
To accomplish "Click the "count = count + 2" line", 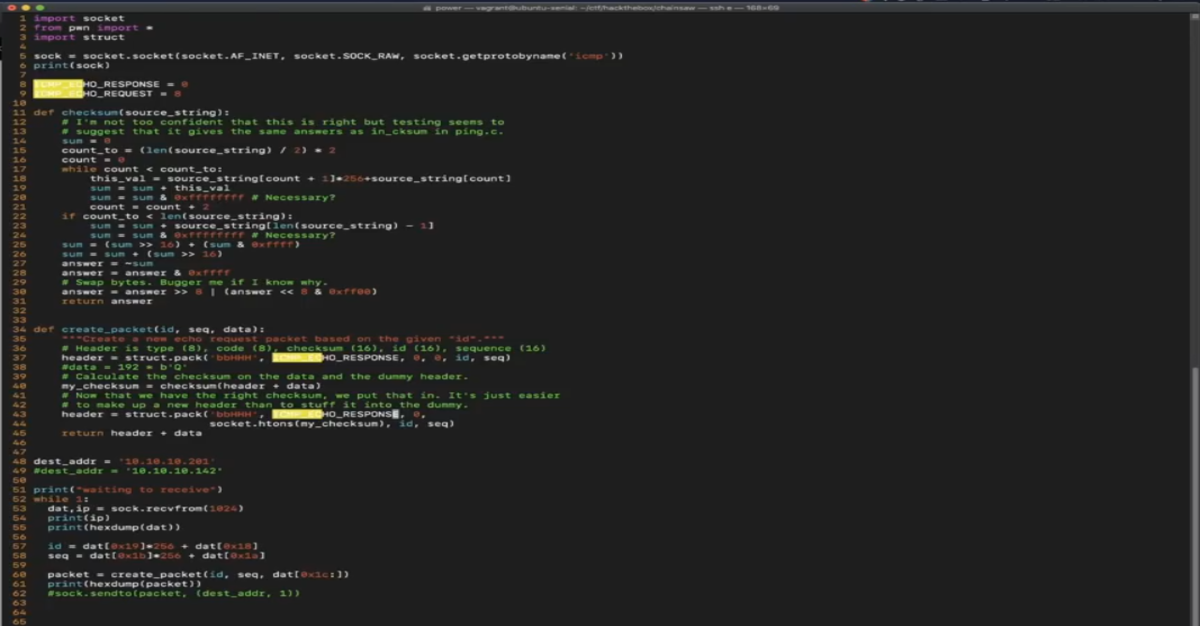I will (149, 207).
